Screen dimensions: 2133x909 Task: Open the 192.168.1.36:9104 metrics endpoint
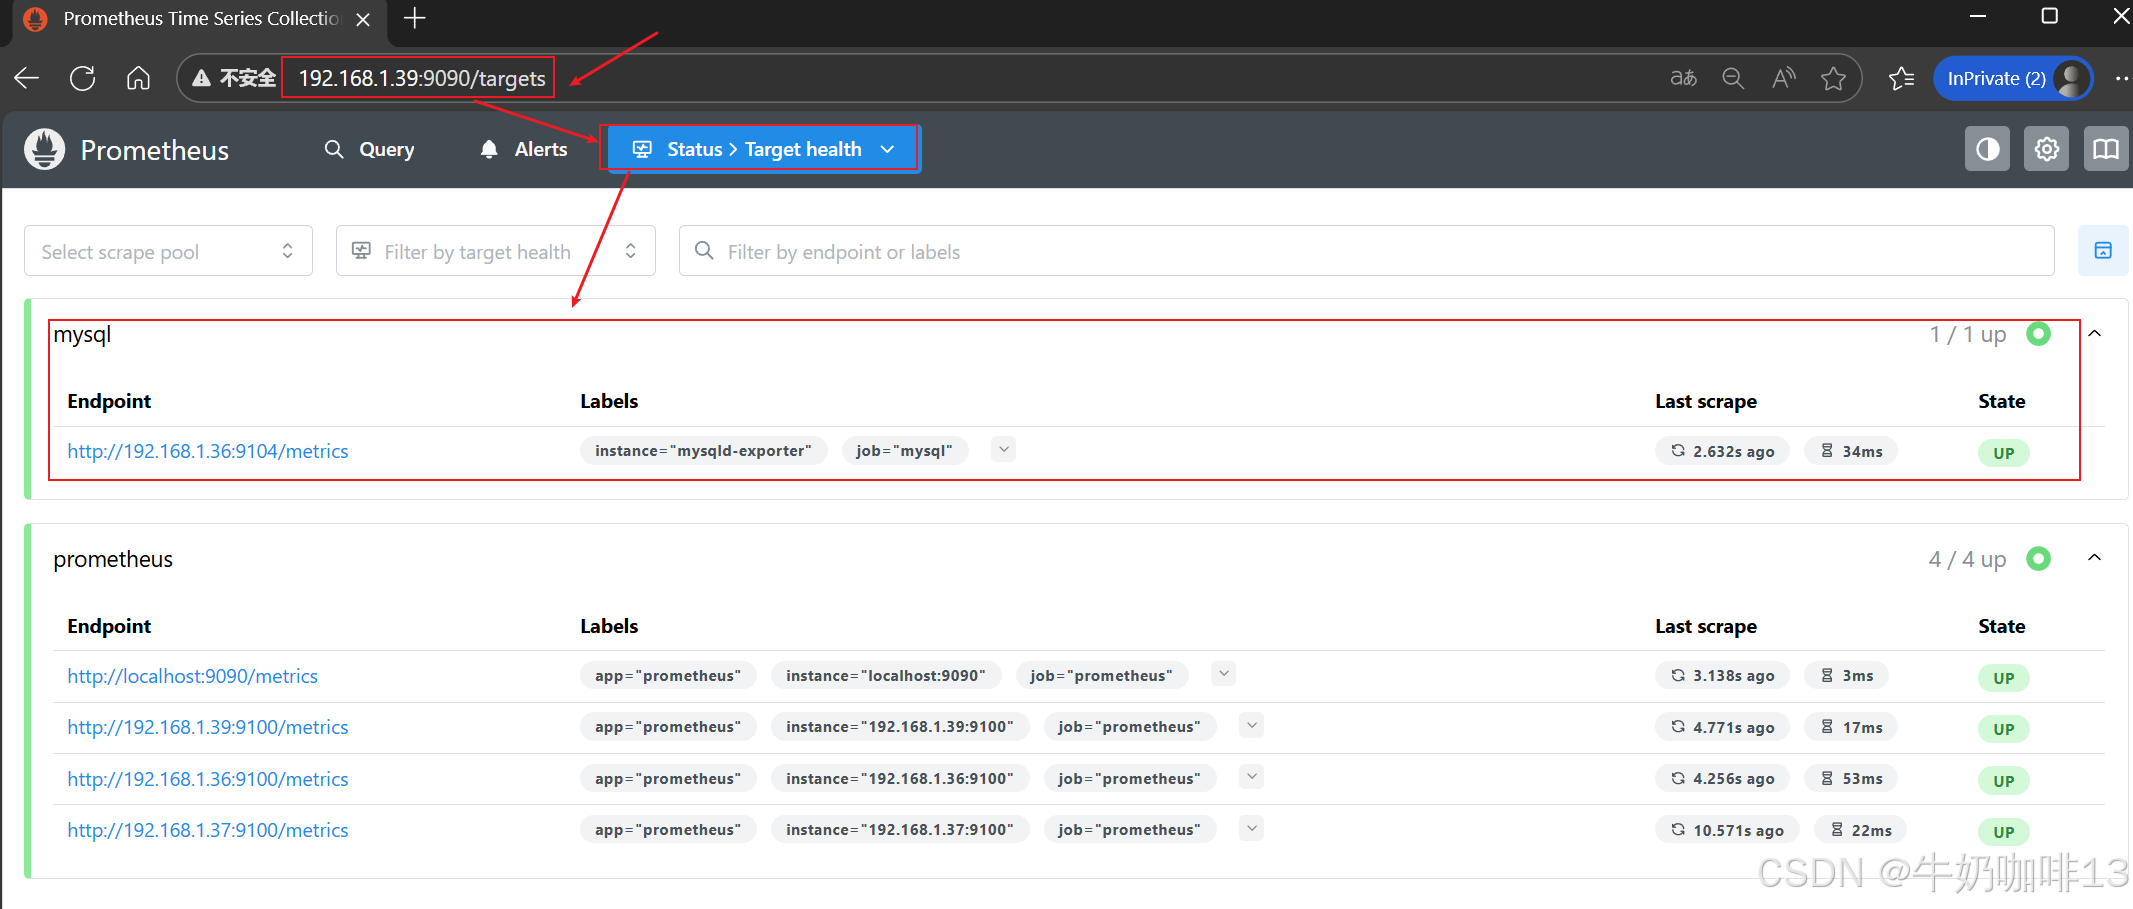pos(208,451)
